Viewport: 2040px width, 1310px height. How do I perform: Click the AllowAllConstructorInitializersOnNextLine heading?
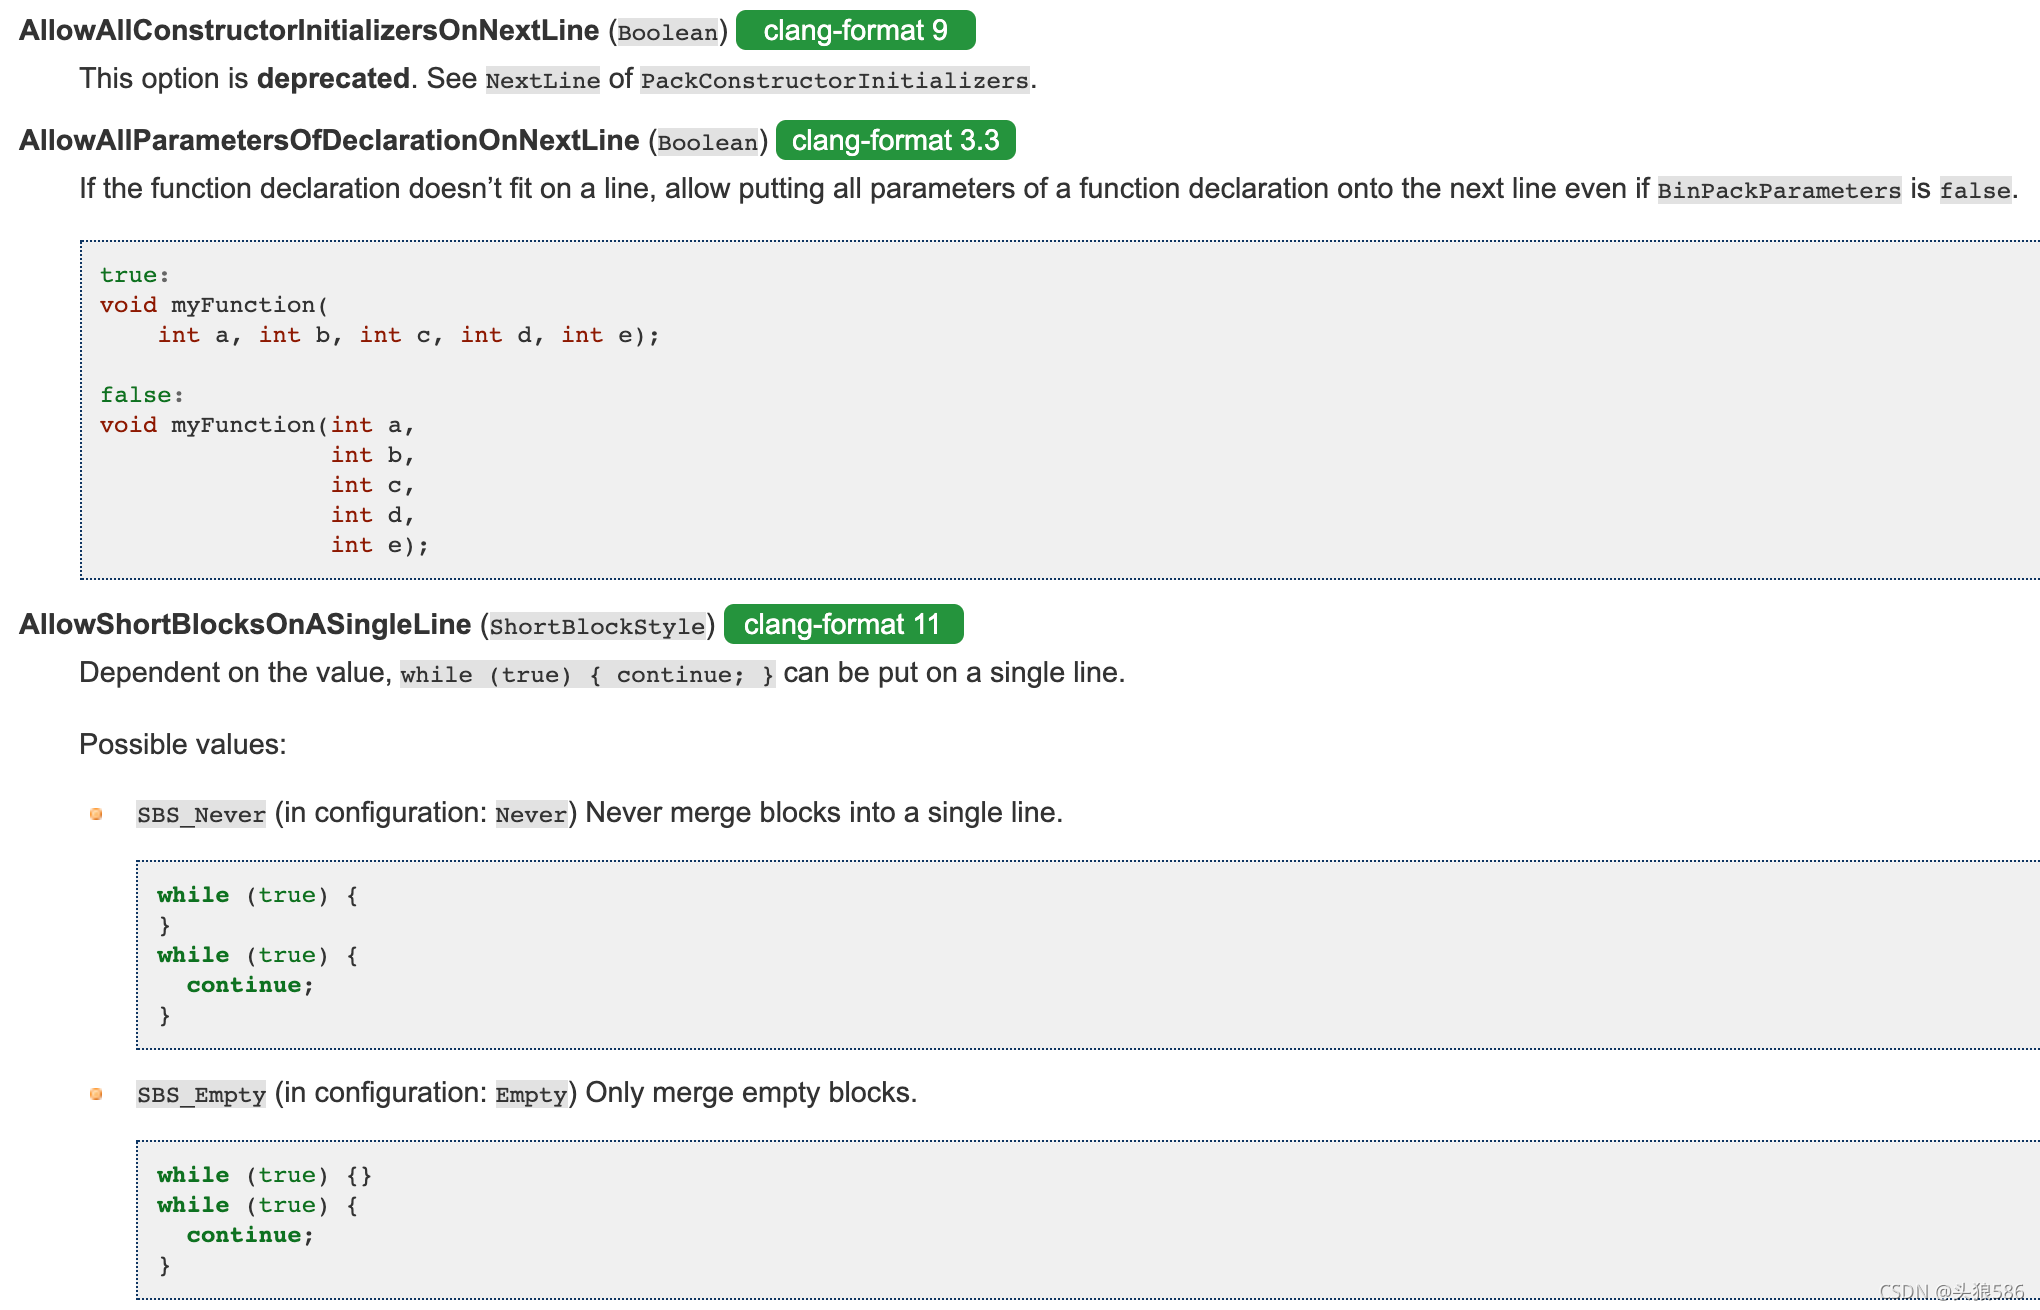[309, 30]
